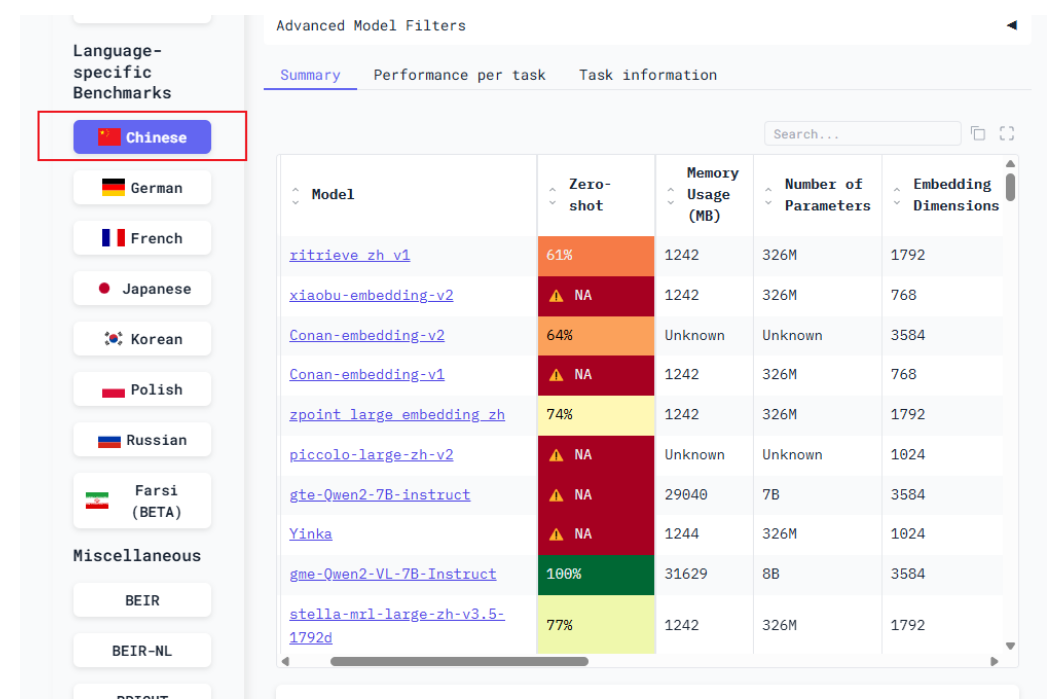Select the Korean benchmark button
Viewport: 1047px width, 699px height.
tap(142, 339)
